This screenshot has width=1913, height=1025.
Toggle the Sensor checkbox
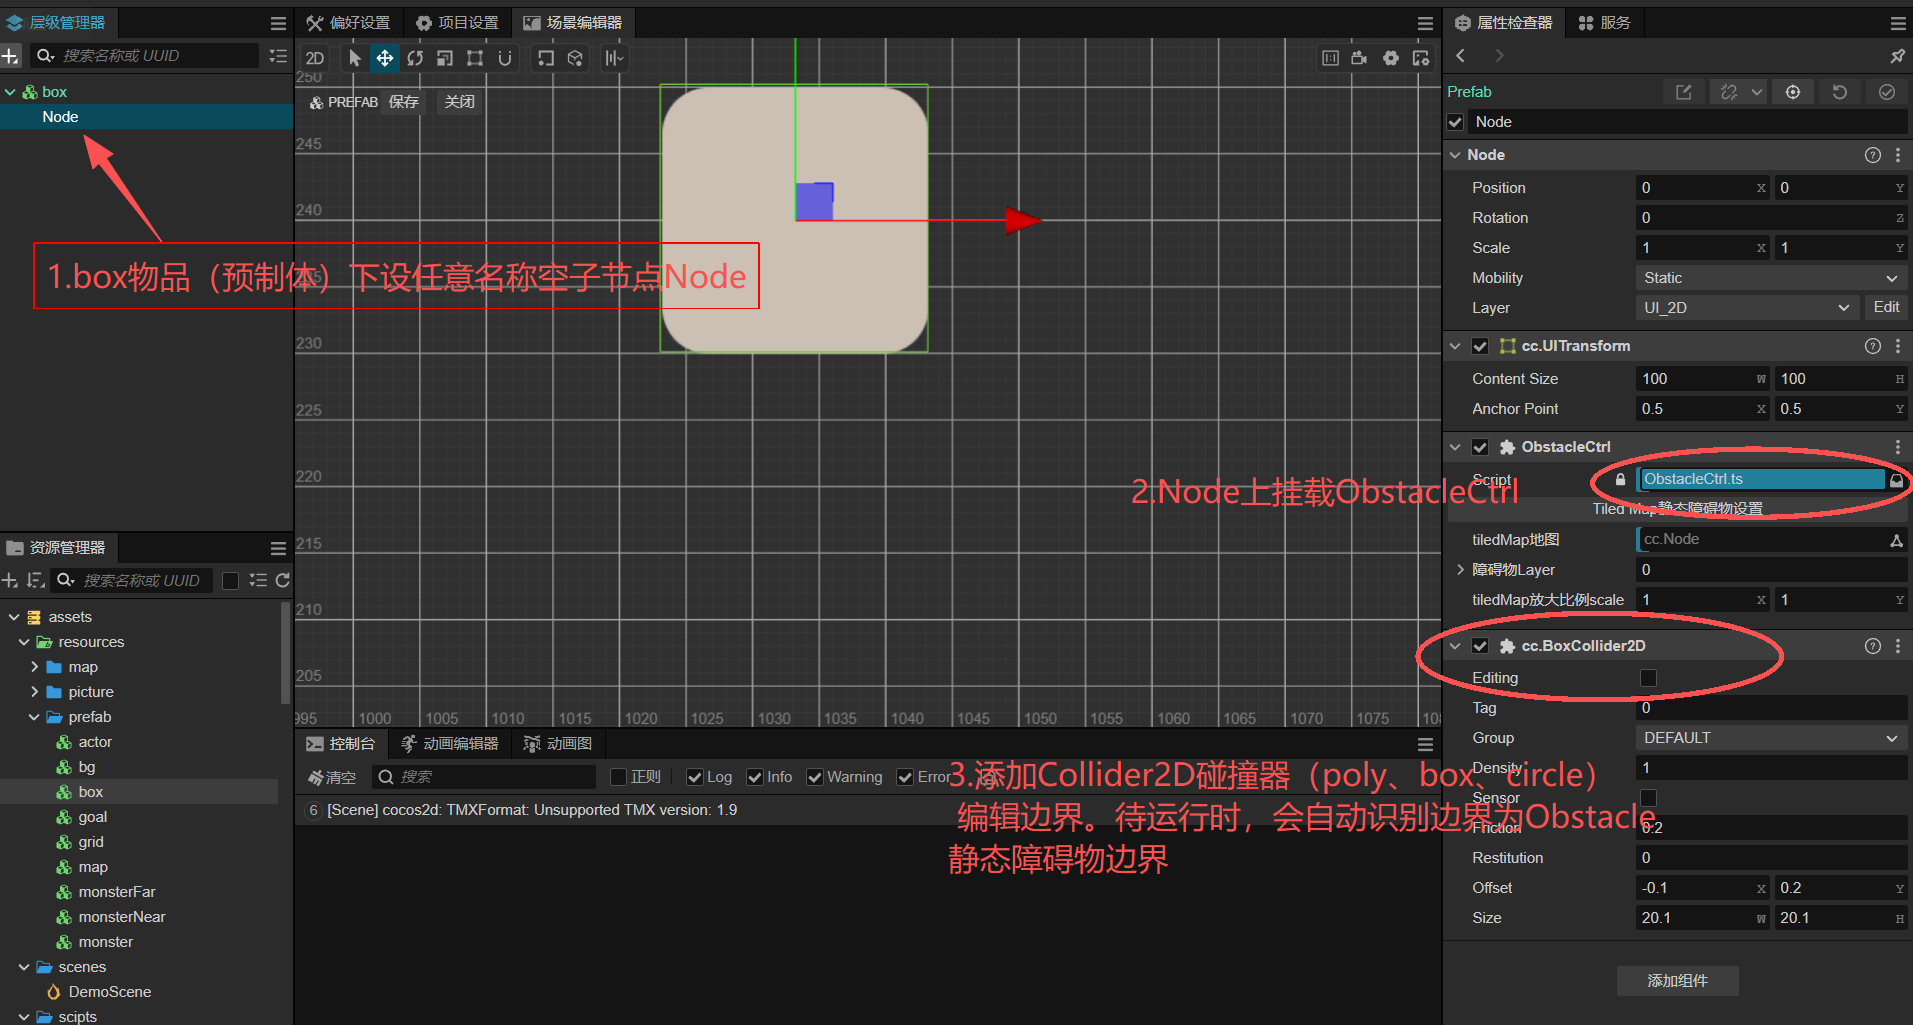click(1648, 798)
